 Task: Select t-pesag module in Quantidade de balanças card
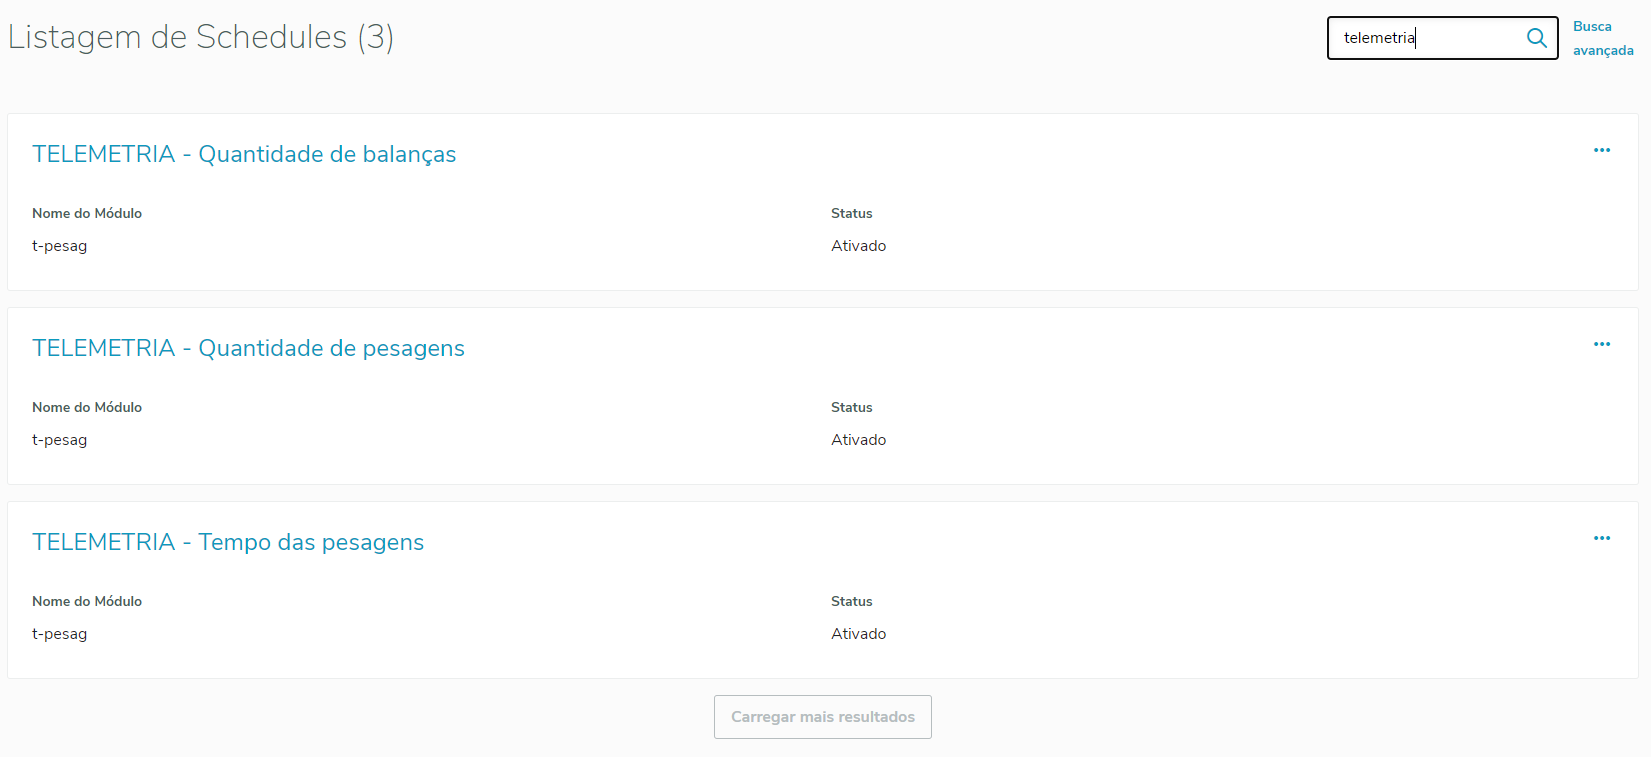(59, 246)
